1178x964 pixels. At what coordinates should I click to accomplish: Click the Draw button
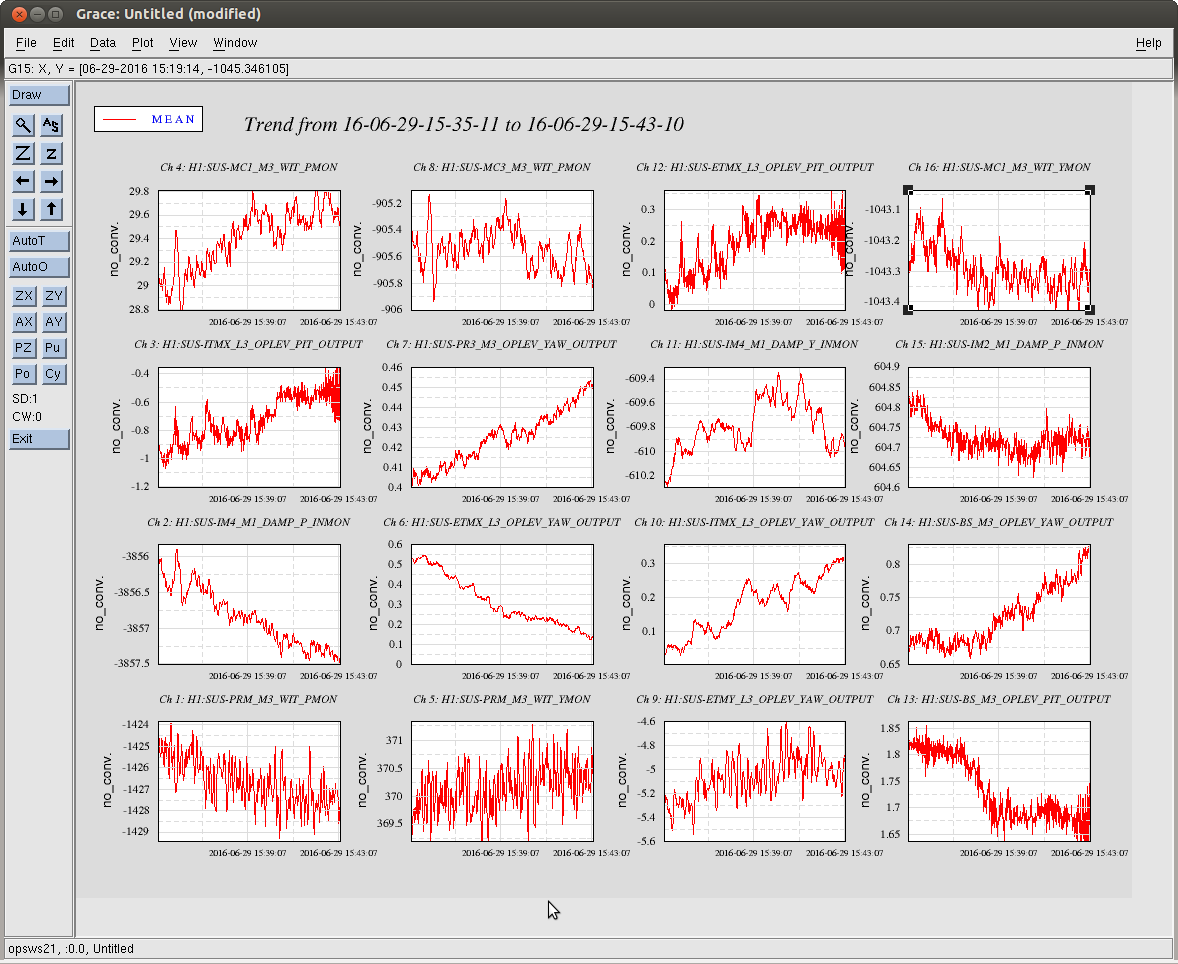(x=39, y=95)
